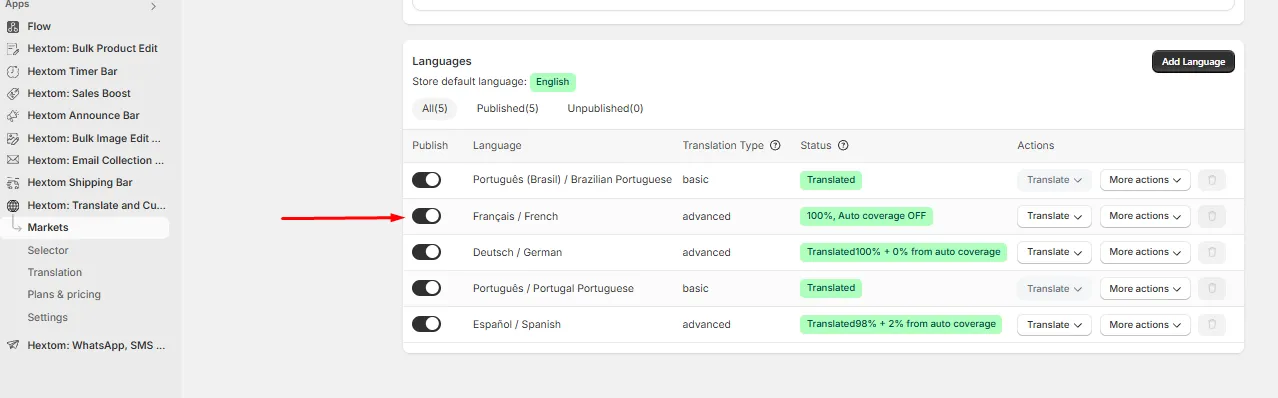1278x398 pixels.
Task: Open the Translate dropdown for French
Action: [x=1055, y=216]
